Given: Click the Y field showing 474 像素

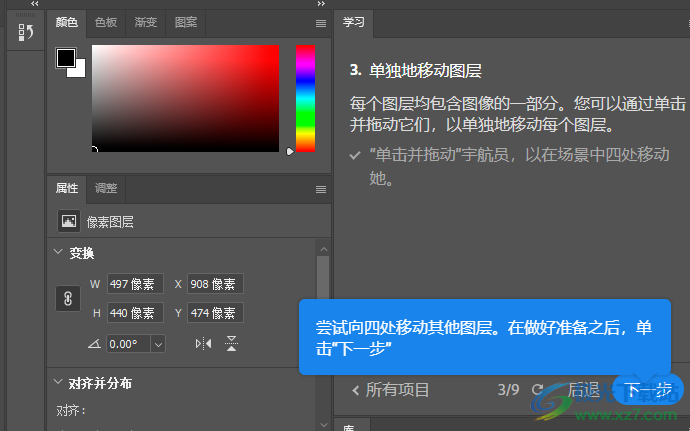Looking at the screenshot, I should coord(215,313).
